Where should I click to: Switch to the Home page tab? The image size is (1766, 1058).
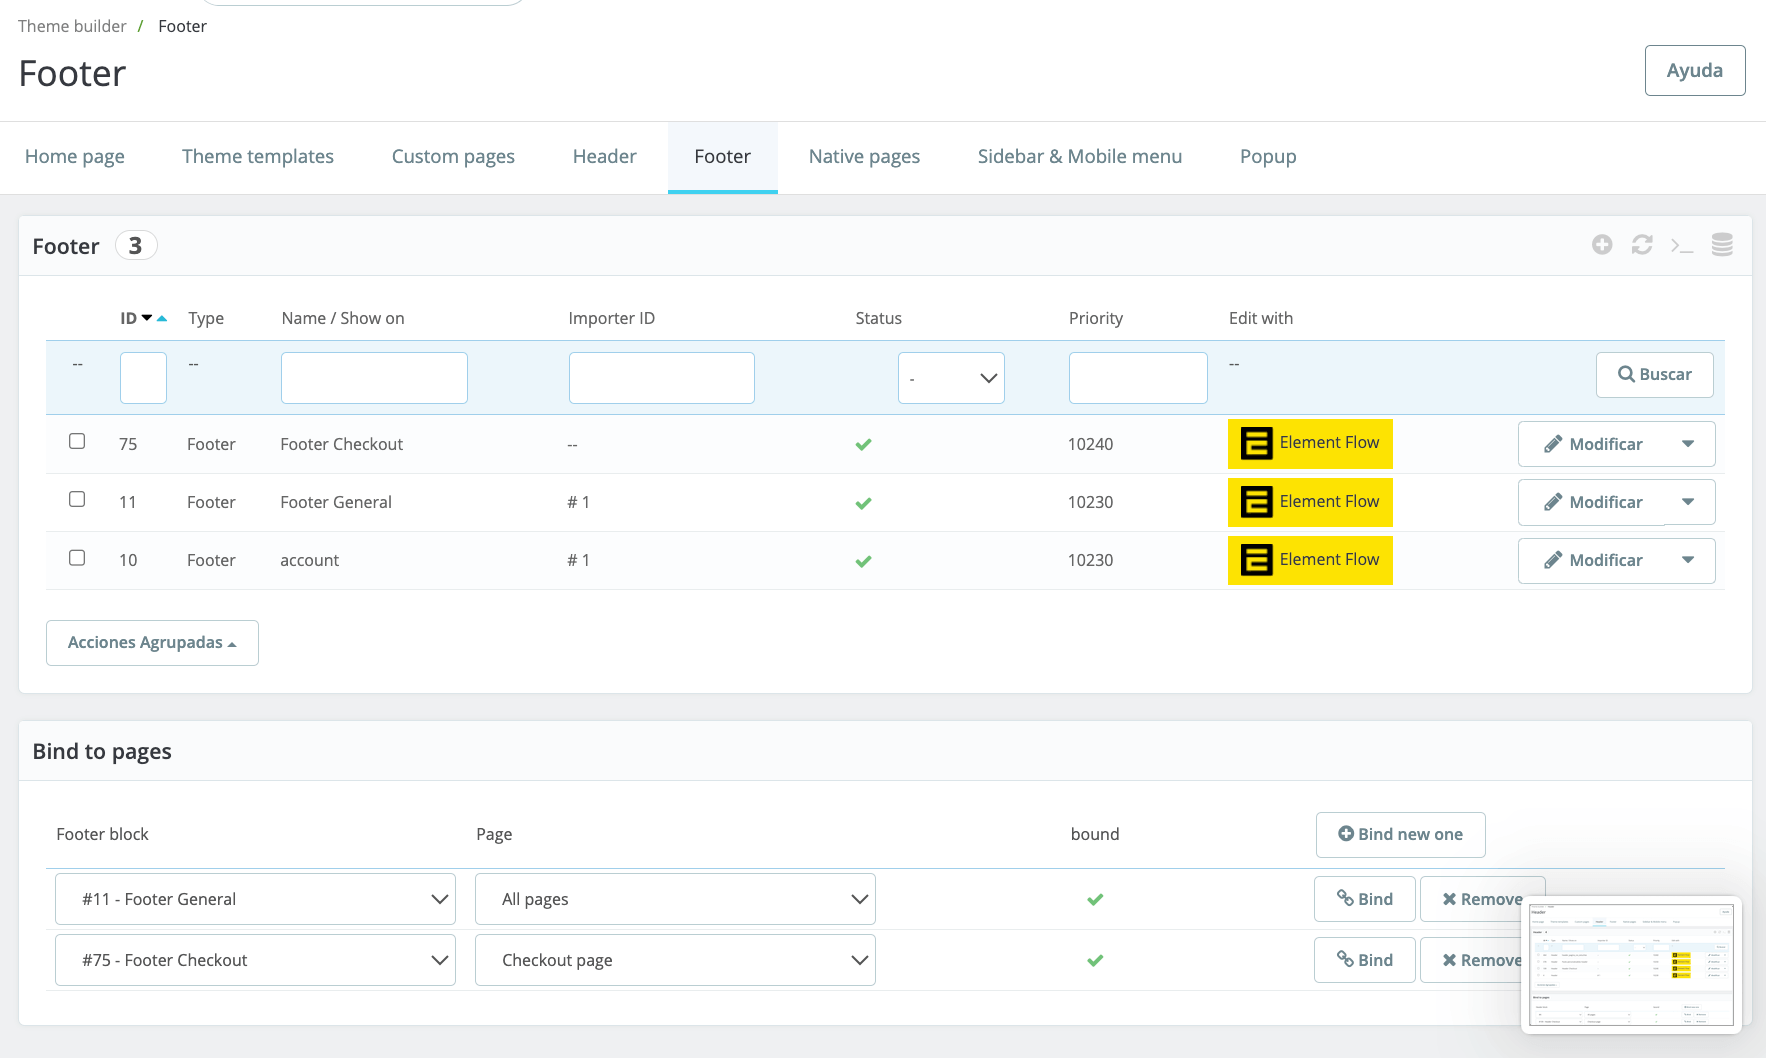point(75,157)
